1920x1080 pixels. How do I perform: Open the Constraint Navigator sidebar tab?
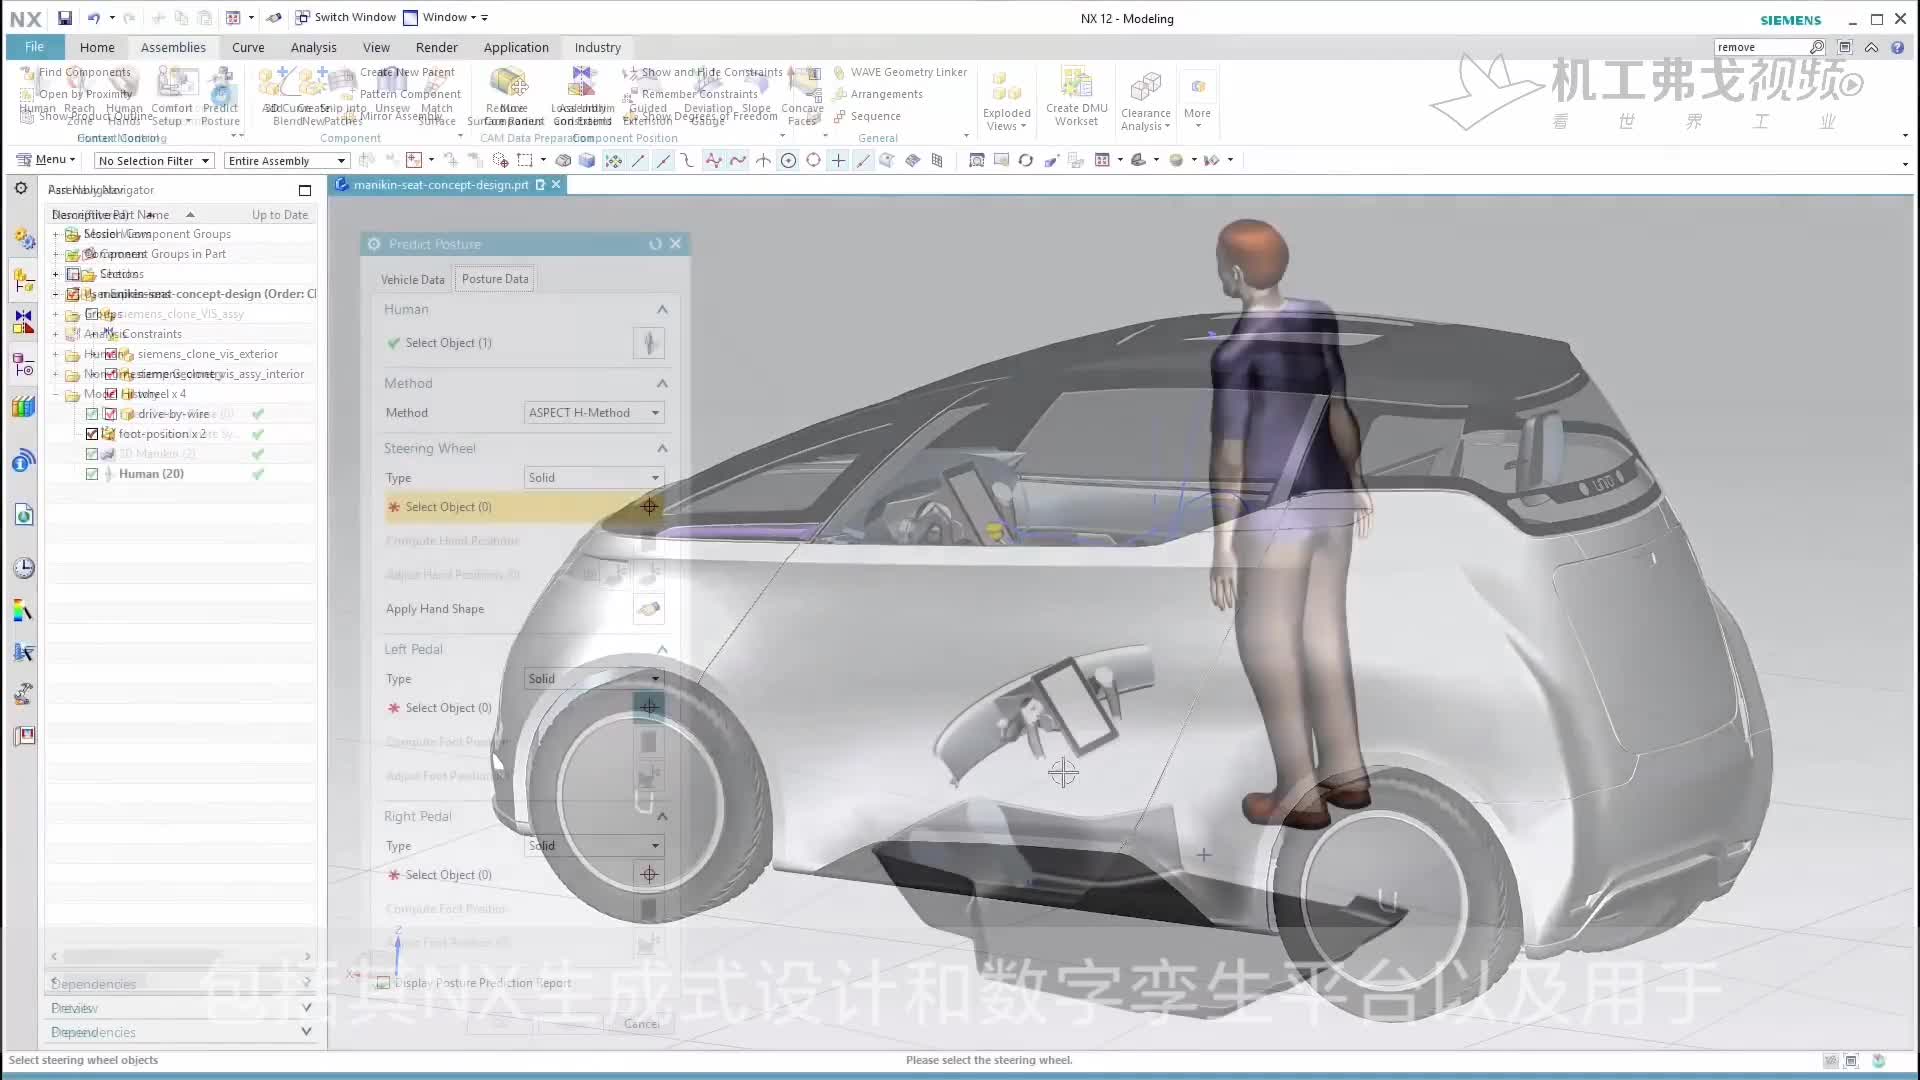24,321
